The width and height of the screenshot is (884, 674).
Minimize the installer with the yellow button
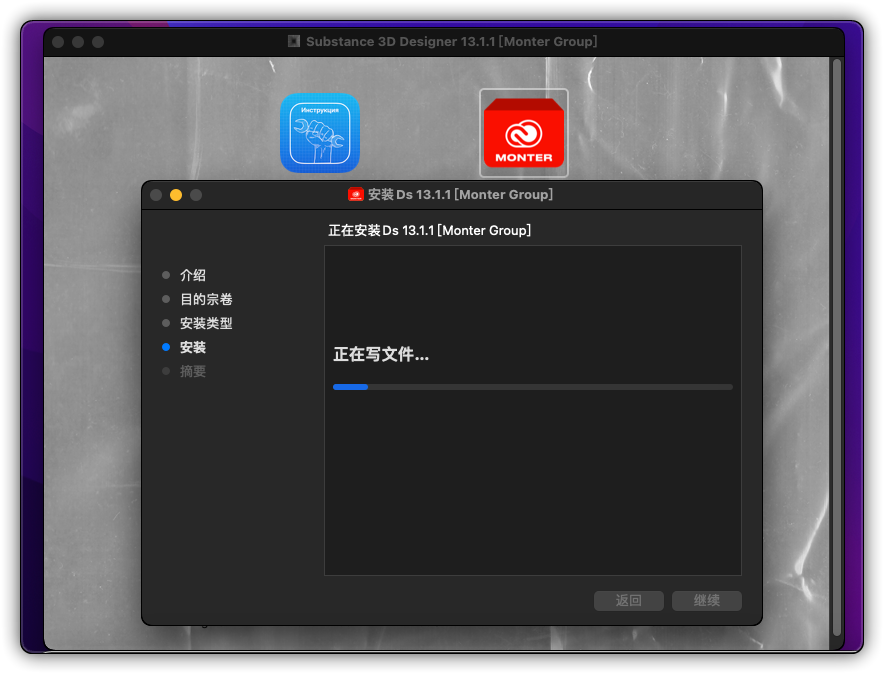[176, 195]
